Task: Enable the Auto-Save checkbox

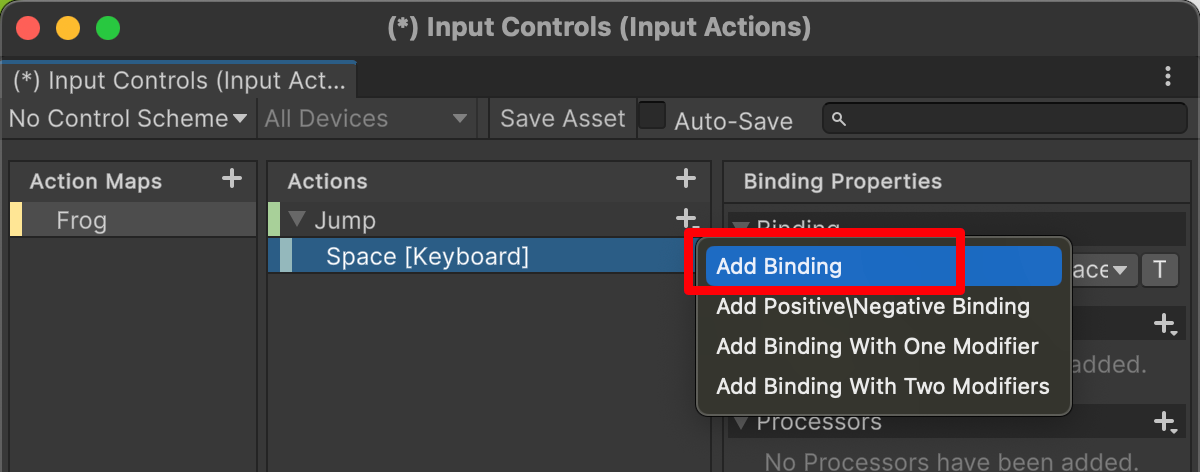Action: [x=652, y=116]
